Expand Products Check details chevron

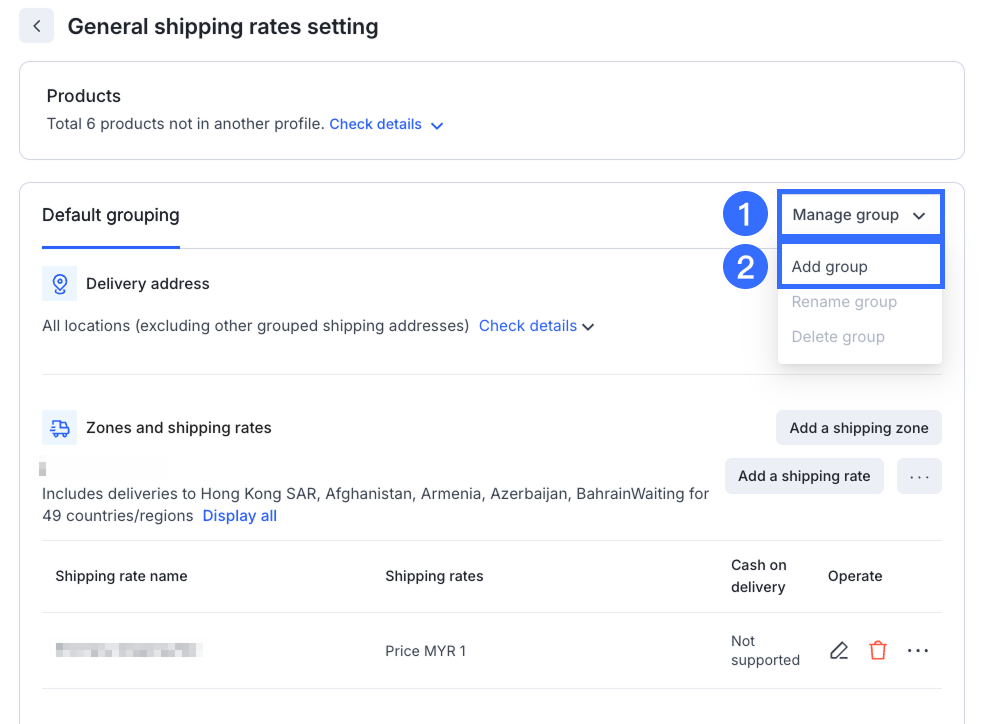tap(436, 125)
